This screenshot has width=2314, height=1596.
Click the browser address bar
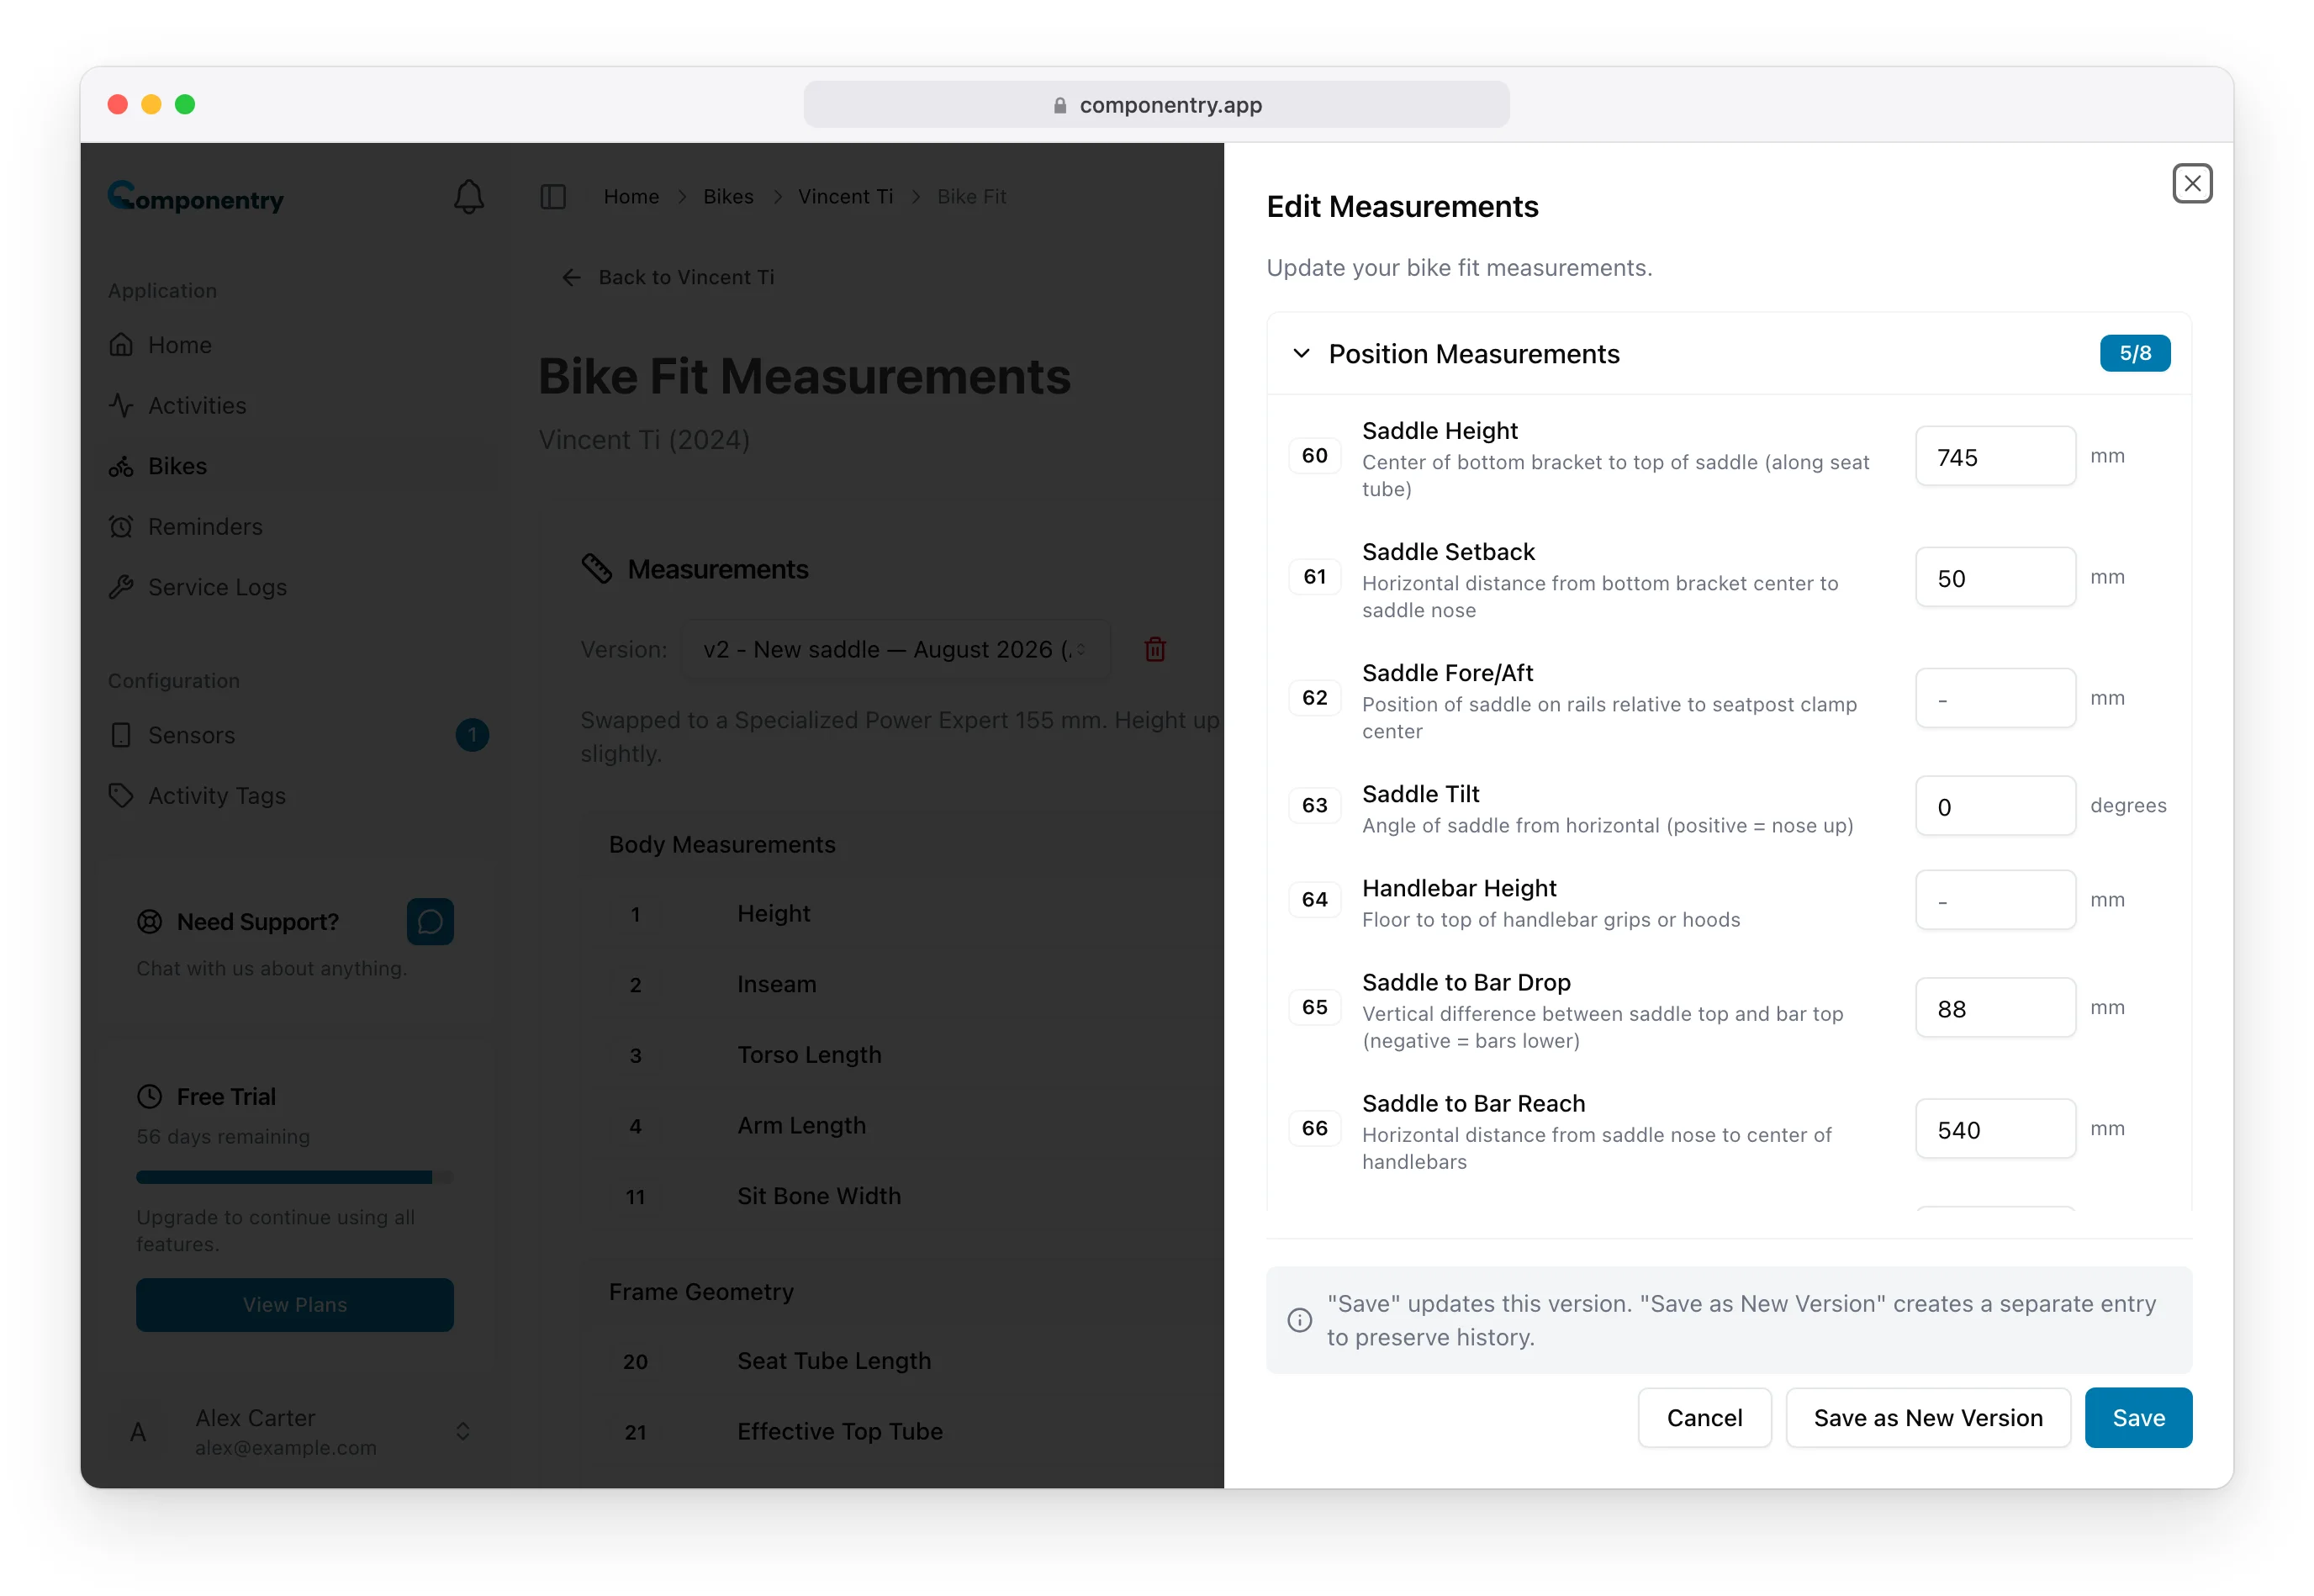tap(1156, 104)
